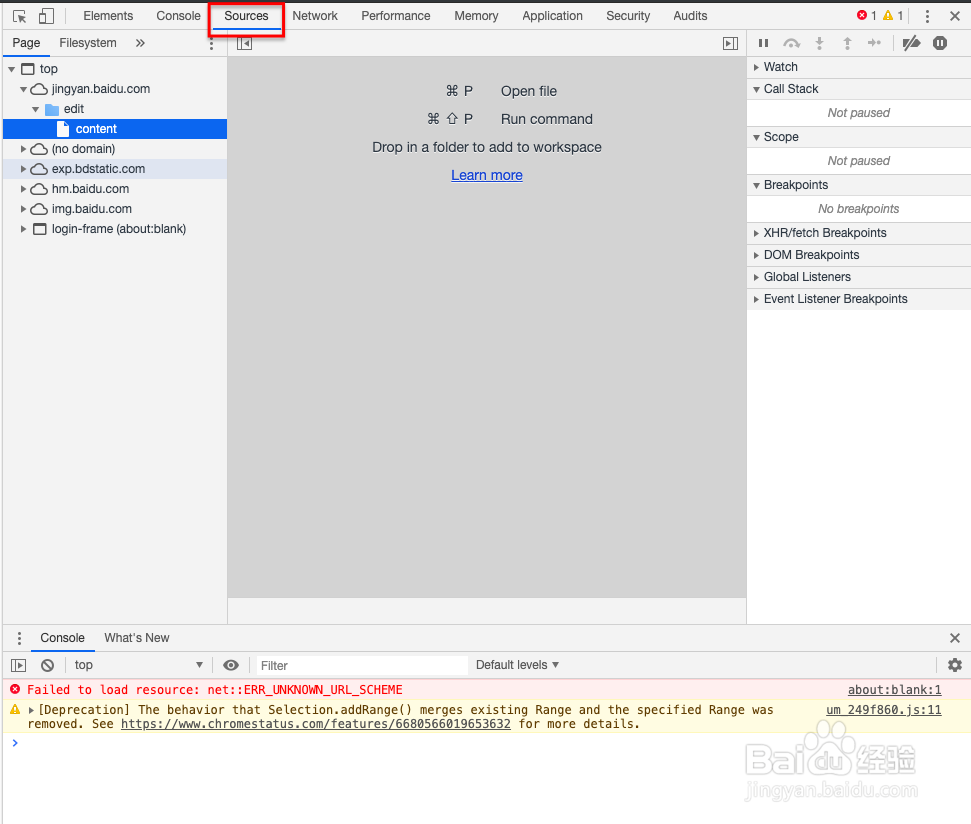Image resolution: width=971 pixels, height=824 pixels.
Task: Select the Filesystem navigator tab
Action: click(88, 43)
